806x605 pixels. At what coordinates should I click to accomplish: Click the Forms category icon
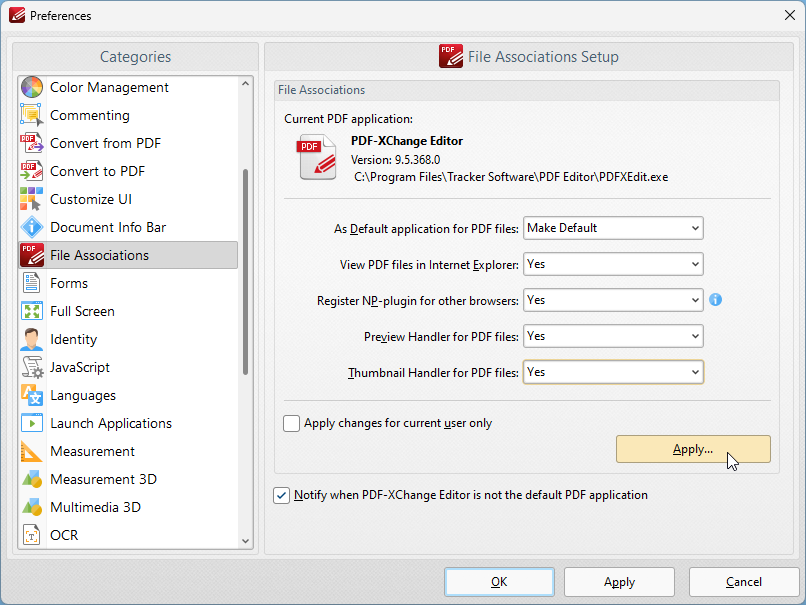[x=32, y=283]
